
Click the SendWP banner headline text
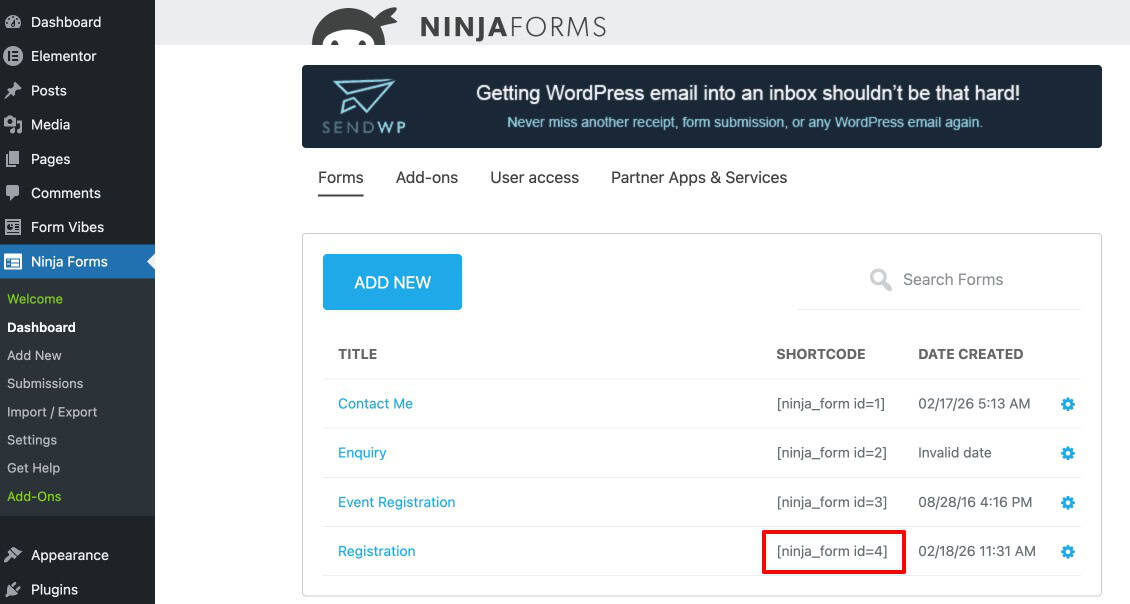point(747,93)
